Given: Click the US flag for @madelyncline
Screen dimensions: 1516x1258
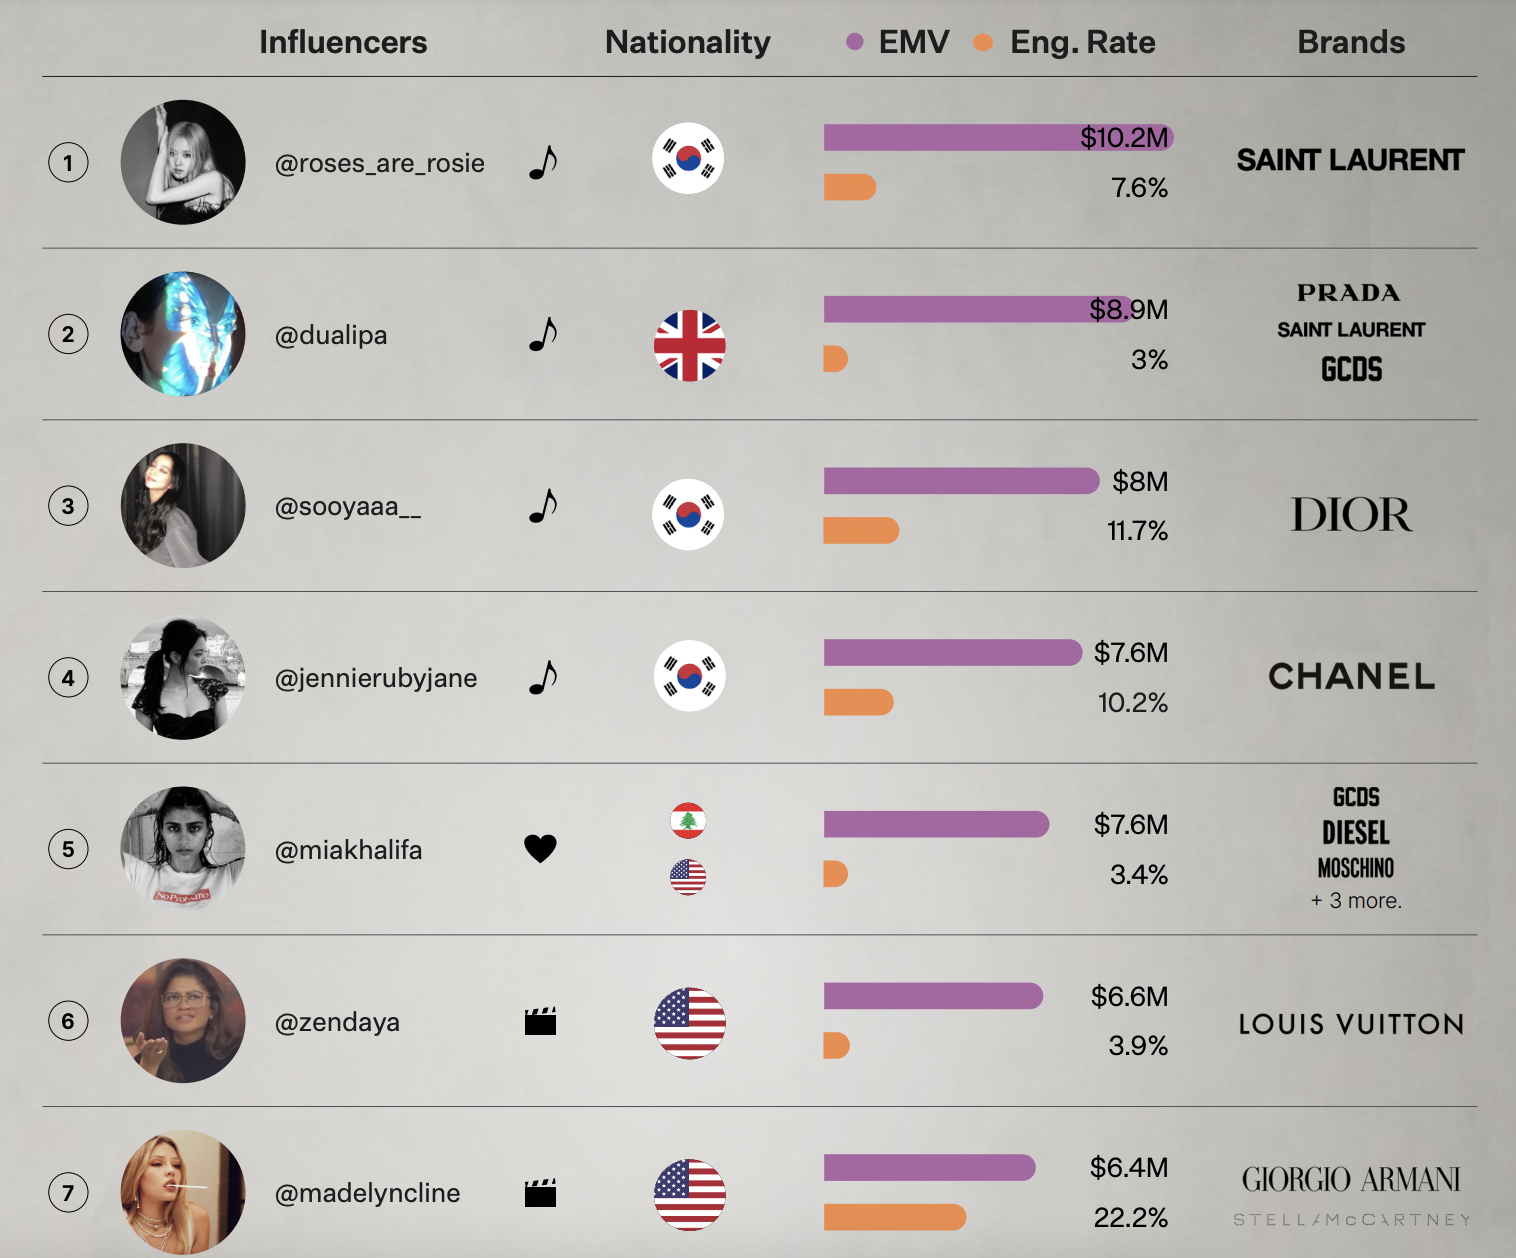Looking at the screenshot, I should 689,1194.
